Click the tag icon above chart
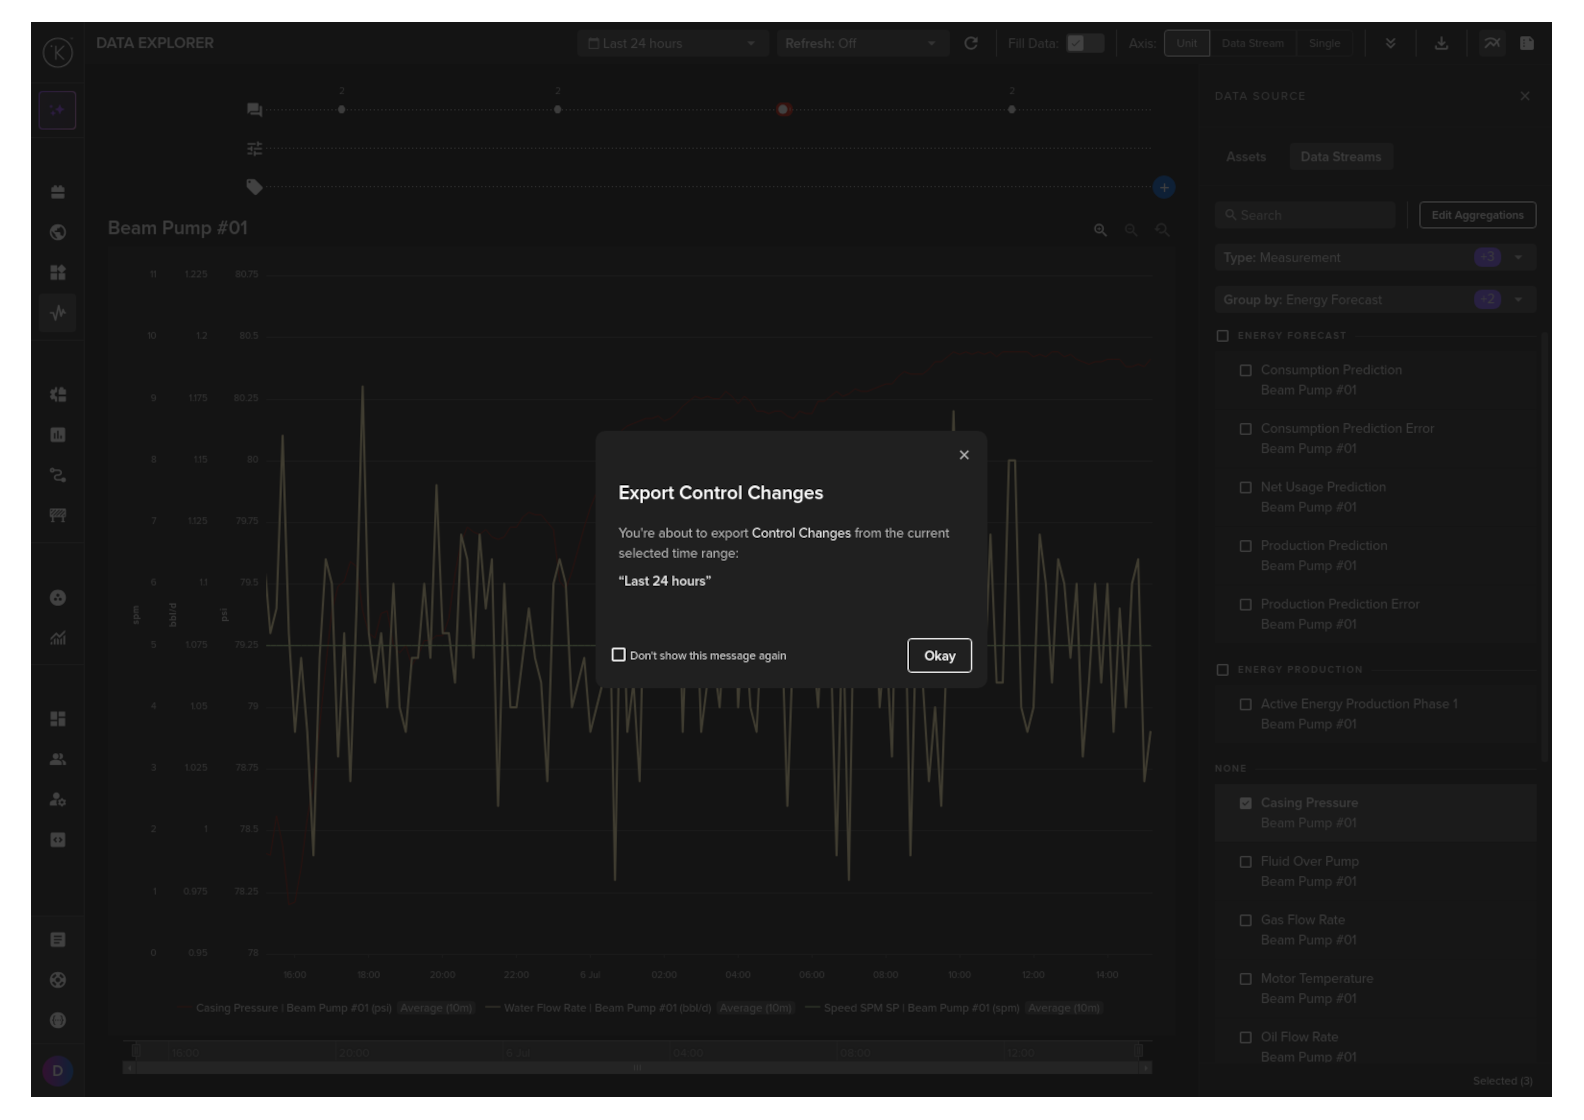The image size is (1584, 1120). coord(254,187)
